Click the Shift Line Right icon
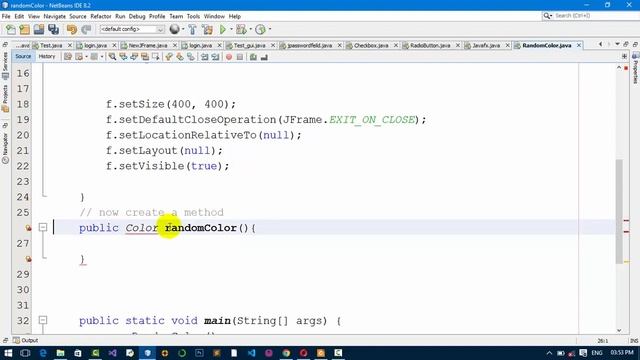 215,57
